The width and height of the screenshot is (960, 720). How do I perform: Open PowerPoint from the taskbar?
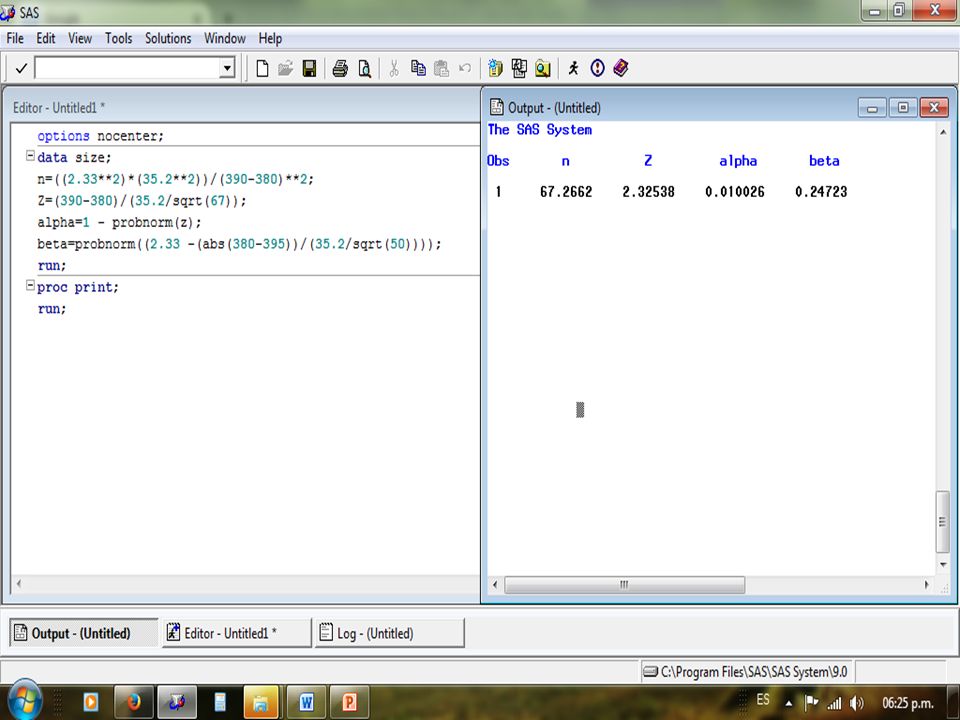pyautogui.click(x=349, y=702)
